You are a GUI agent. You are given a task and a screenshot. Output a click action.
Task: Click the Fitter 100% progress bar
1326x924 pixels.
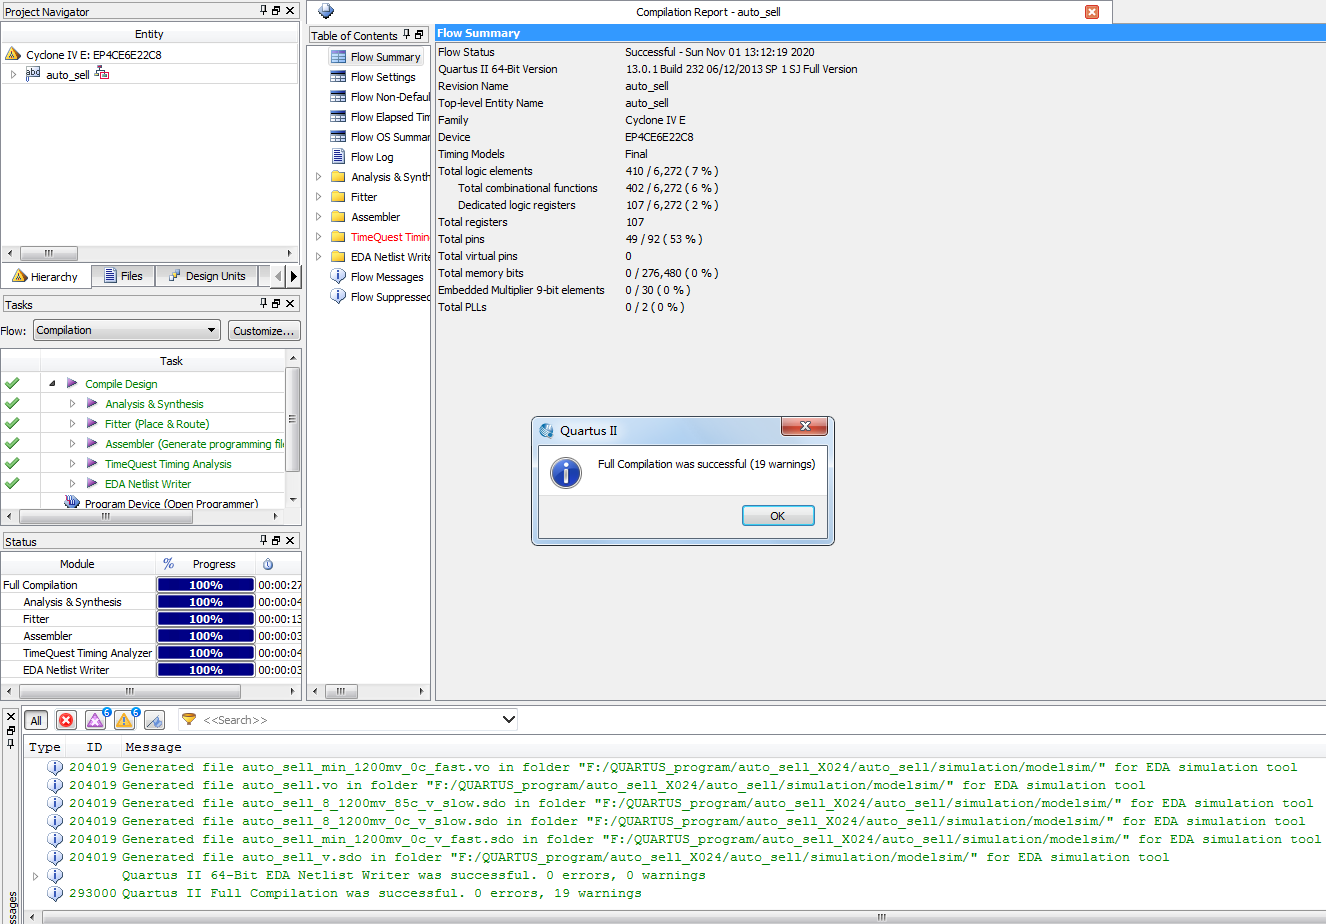[206, 619]
